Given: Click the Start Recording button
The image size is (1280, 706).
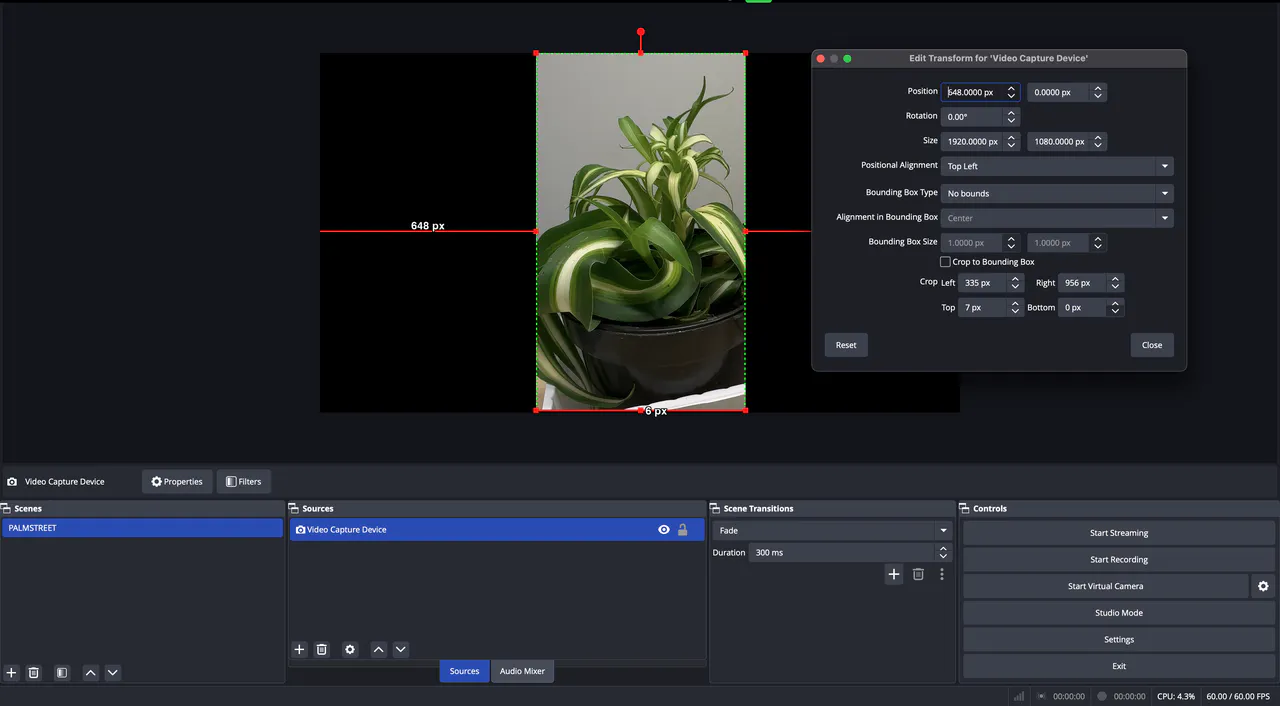Looking at the screenshot, I should 1118,560.
